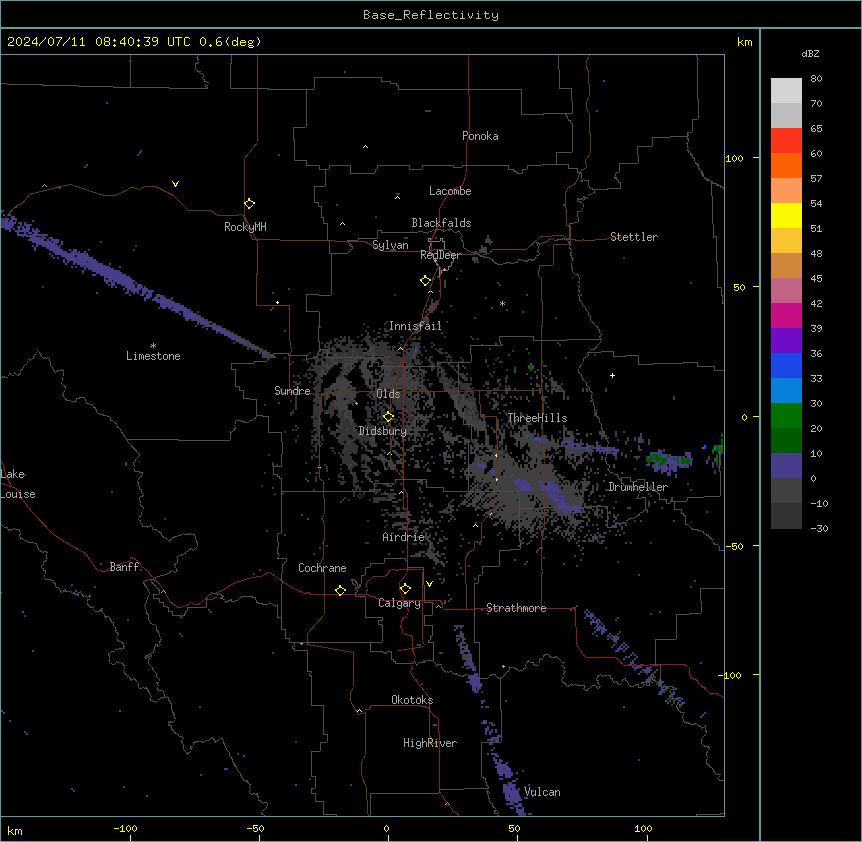Click the yellow diamond marker above RockyMH
862x842 pixels.
point(249,203)
